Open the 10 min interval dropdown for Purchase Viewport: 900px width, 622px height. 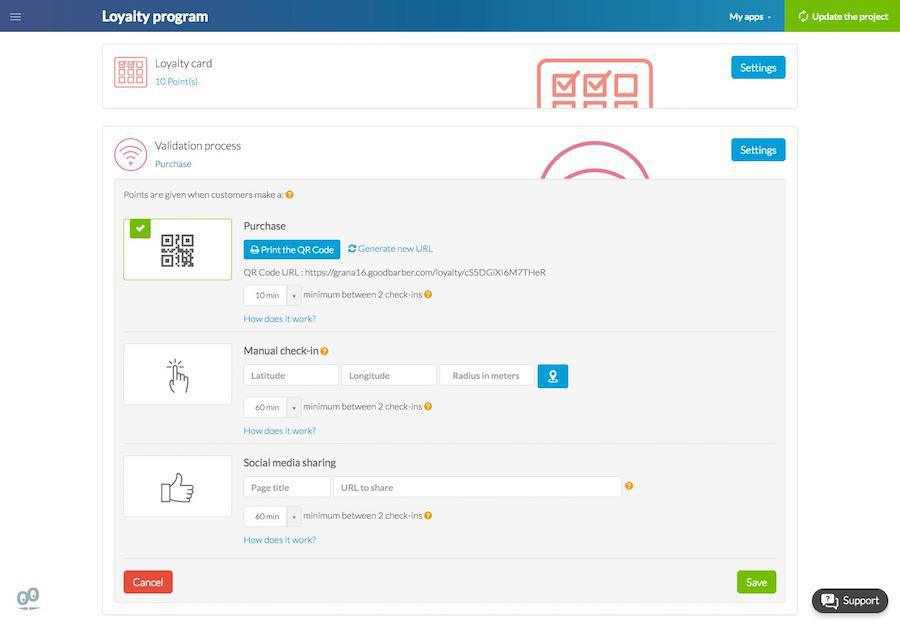[x=272, y=295]
